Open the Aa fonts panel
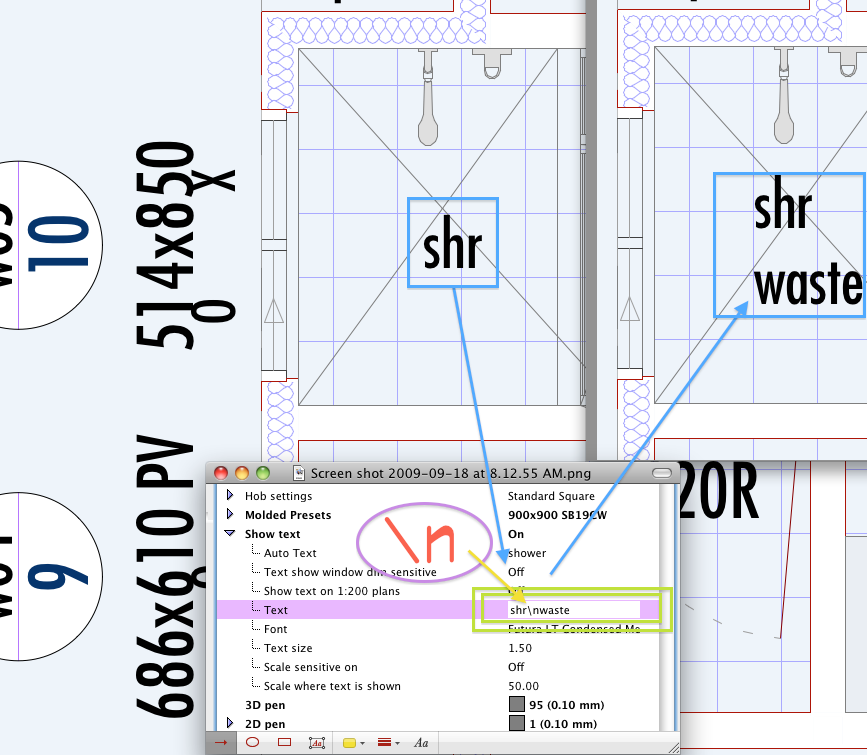Viewport: 867px width, 755px height. pos(421,742)
